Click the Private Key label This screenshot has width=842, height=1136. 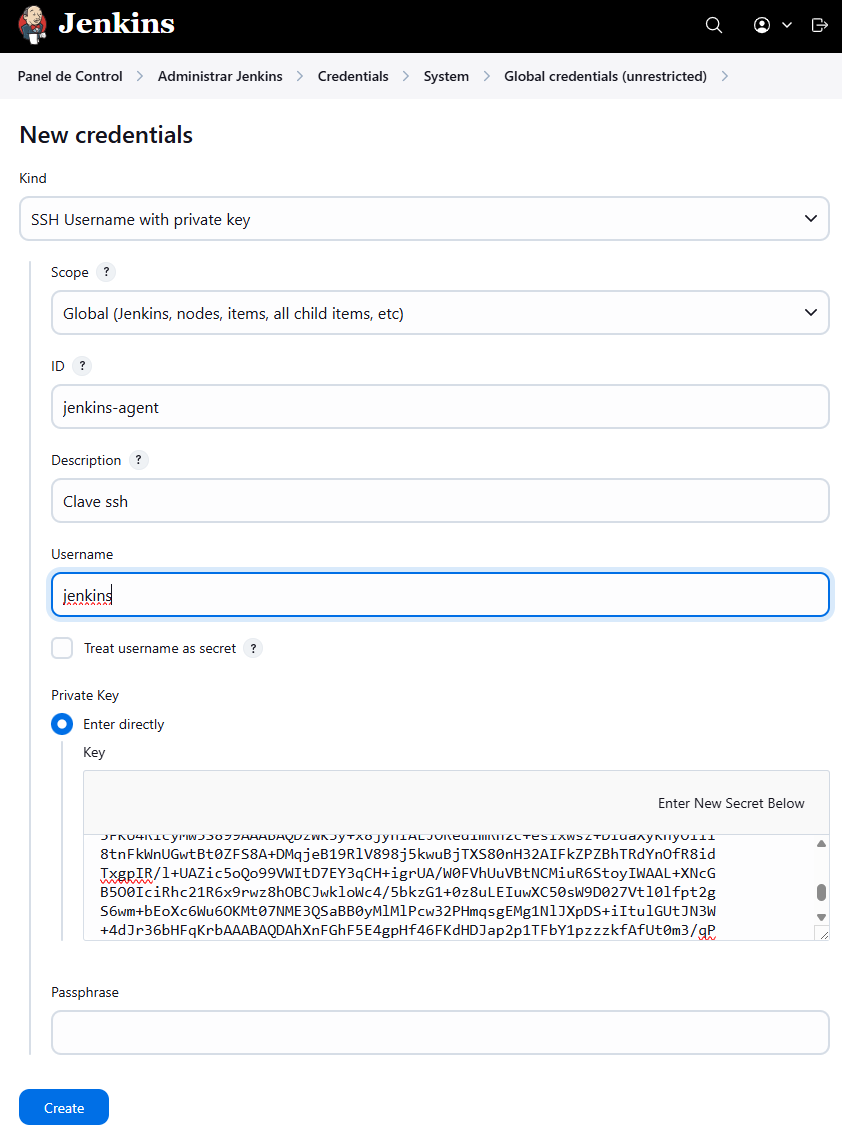pos(85,696)
